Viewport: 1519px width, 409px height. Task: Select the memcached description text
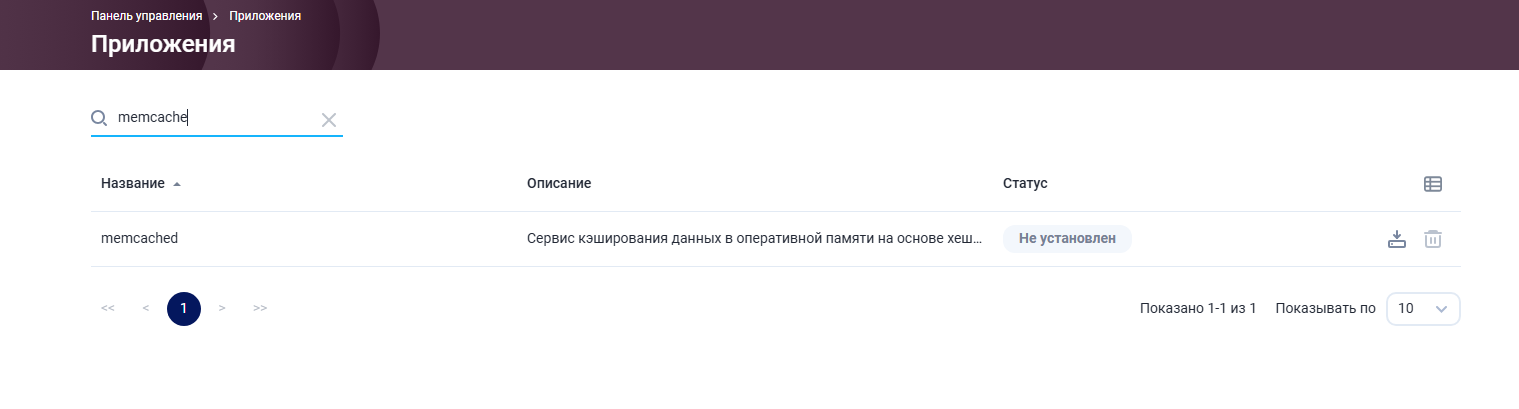pos(755,239)
